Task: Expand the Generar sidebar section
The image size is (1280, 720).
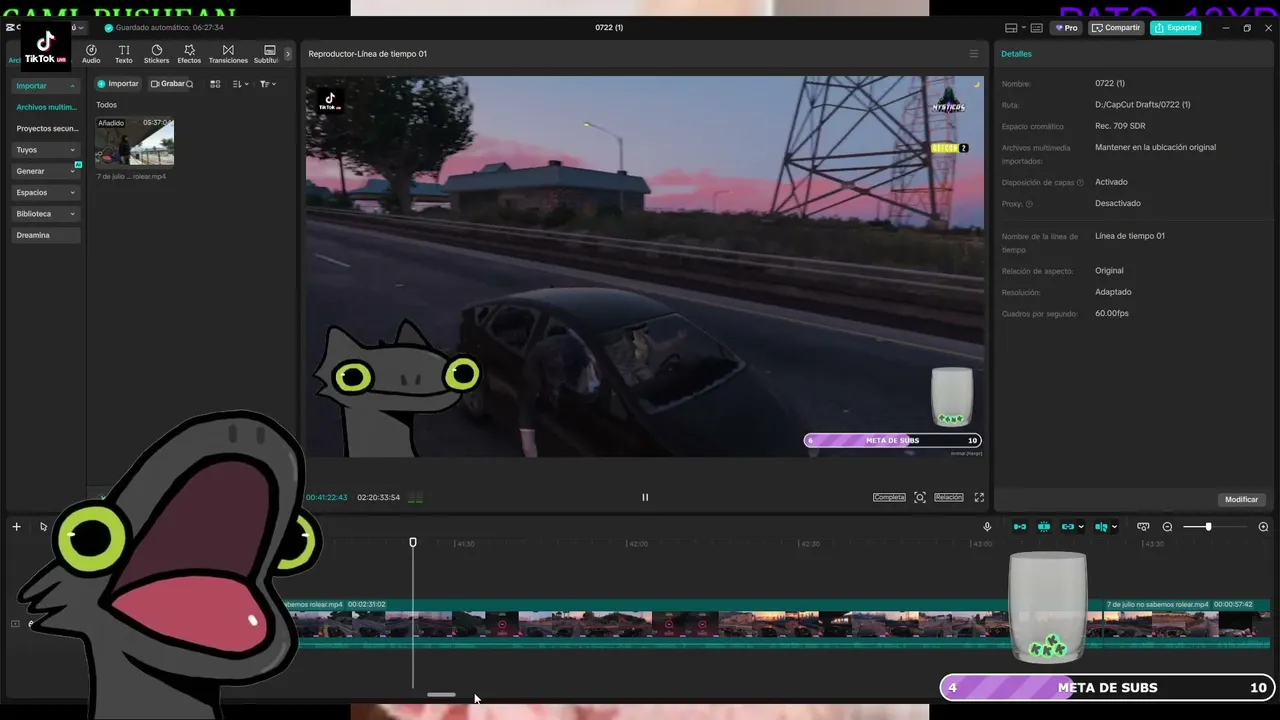Action: pos(46,171)
